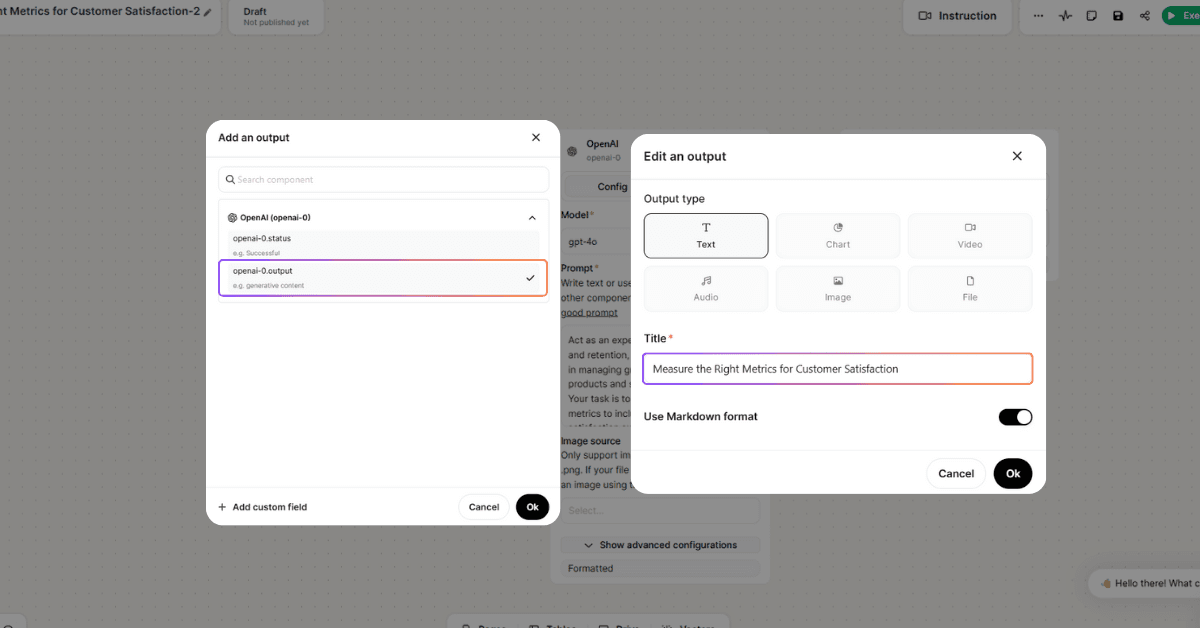
Task: Select the Text output type
Action: pos(706,236)
